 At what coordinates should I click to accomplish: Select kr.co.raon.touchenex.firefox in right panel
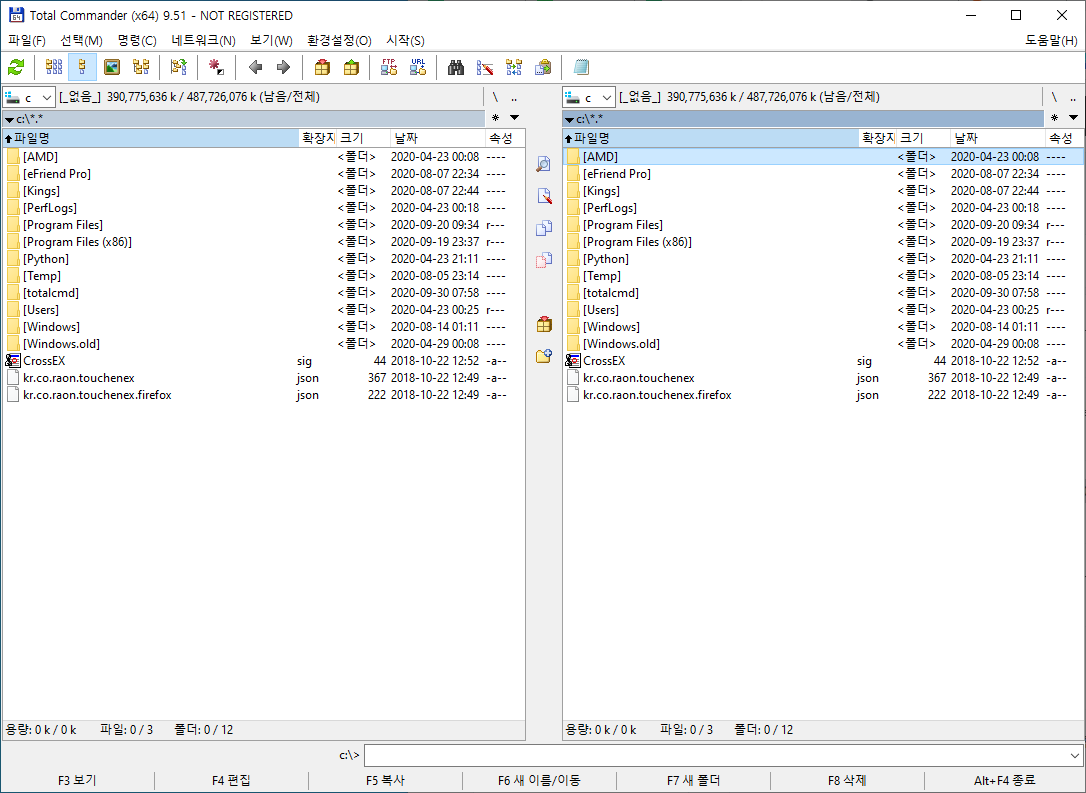coord(824,395)
